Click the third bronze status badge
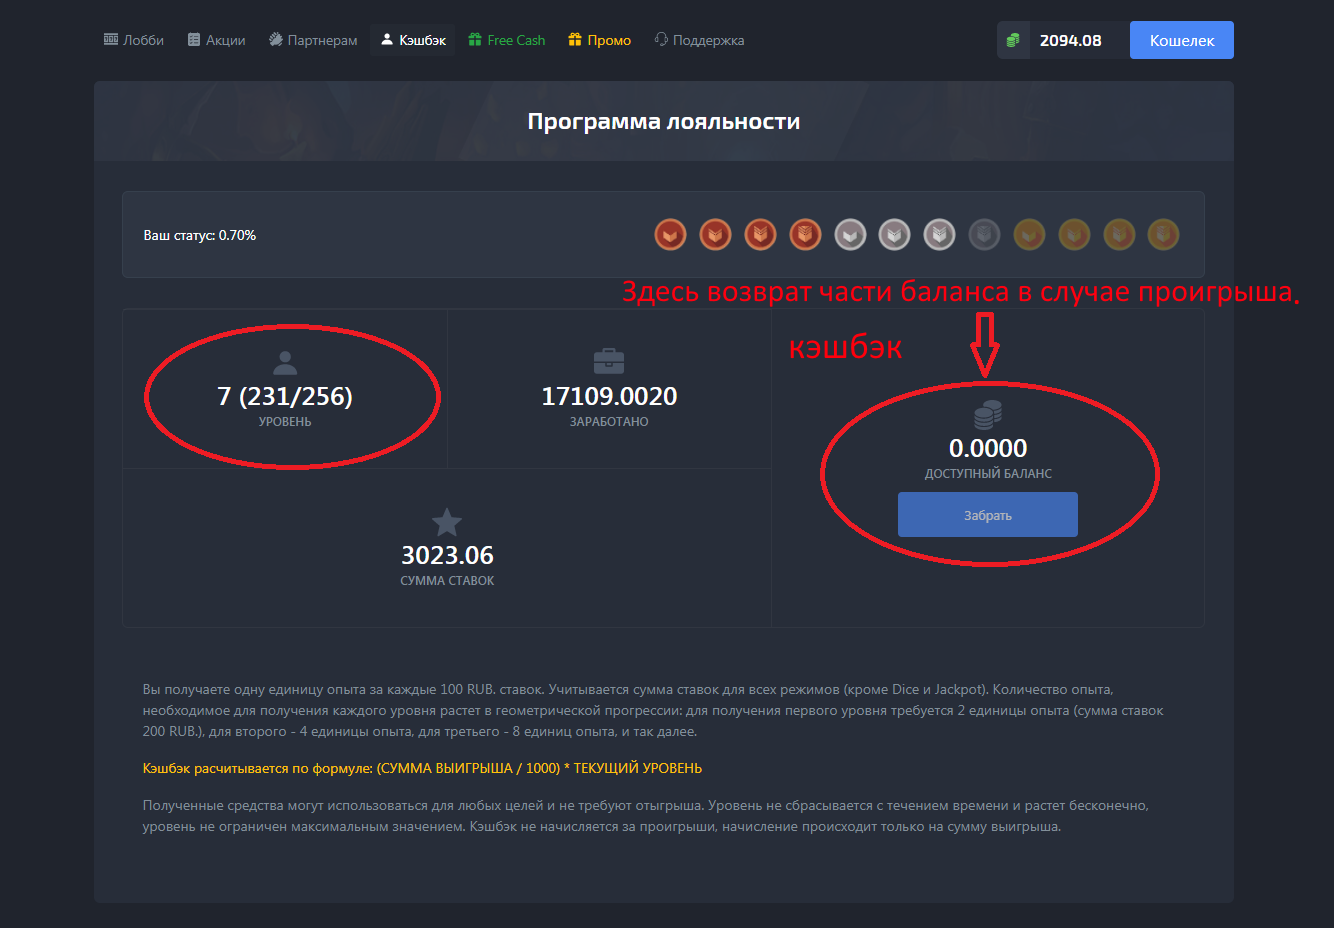1334x928 pixels. point(760,235)
